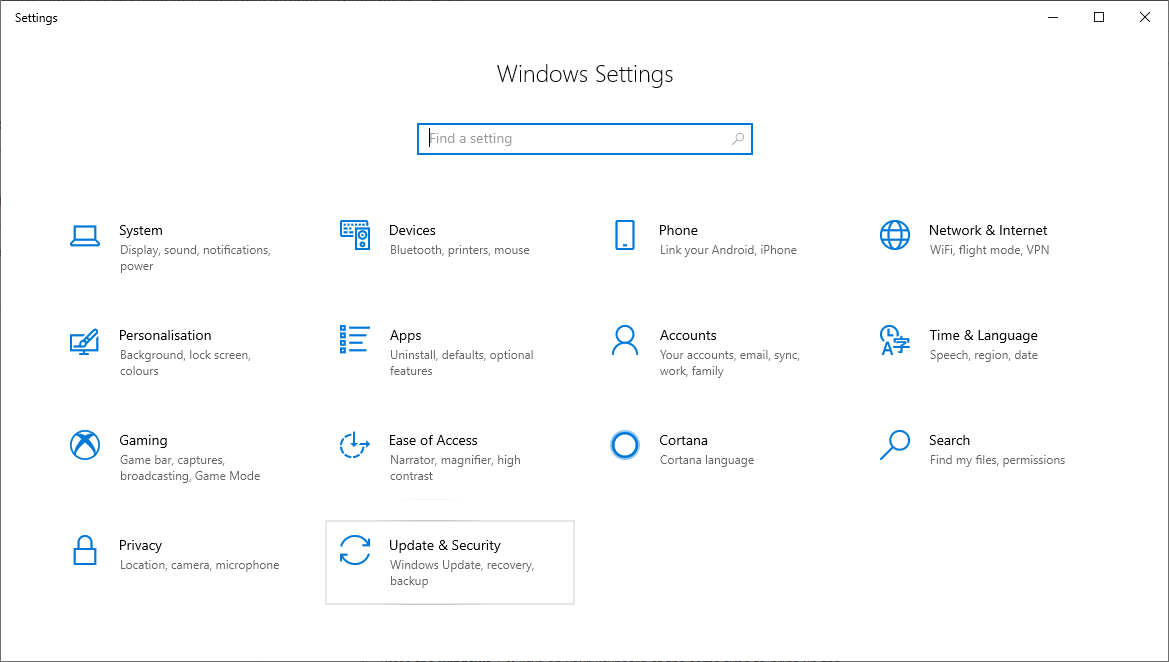Screen dimensions: 1169x662
Task: Open the Time & Language icon
Action: coord(895,340)
